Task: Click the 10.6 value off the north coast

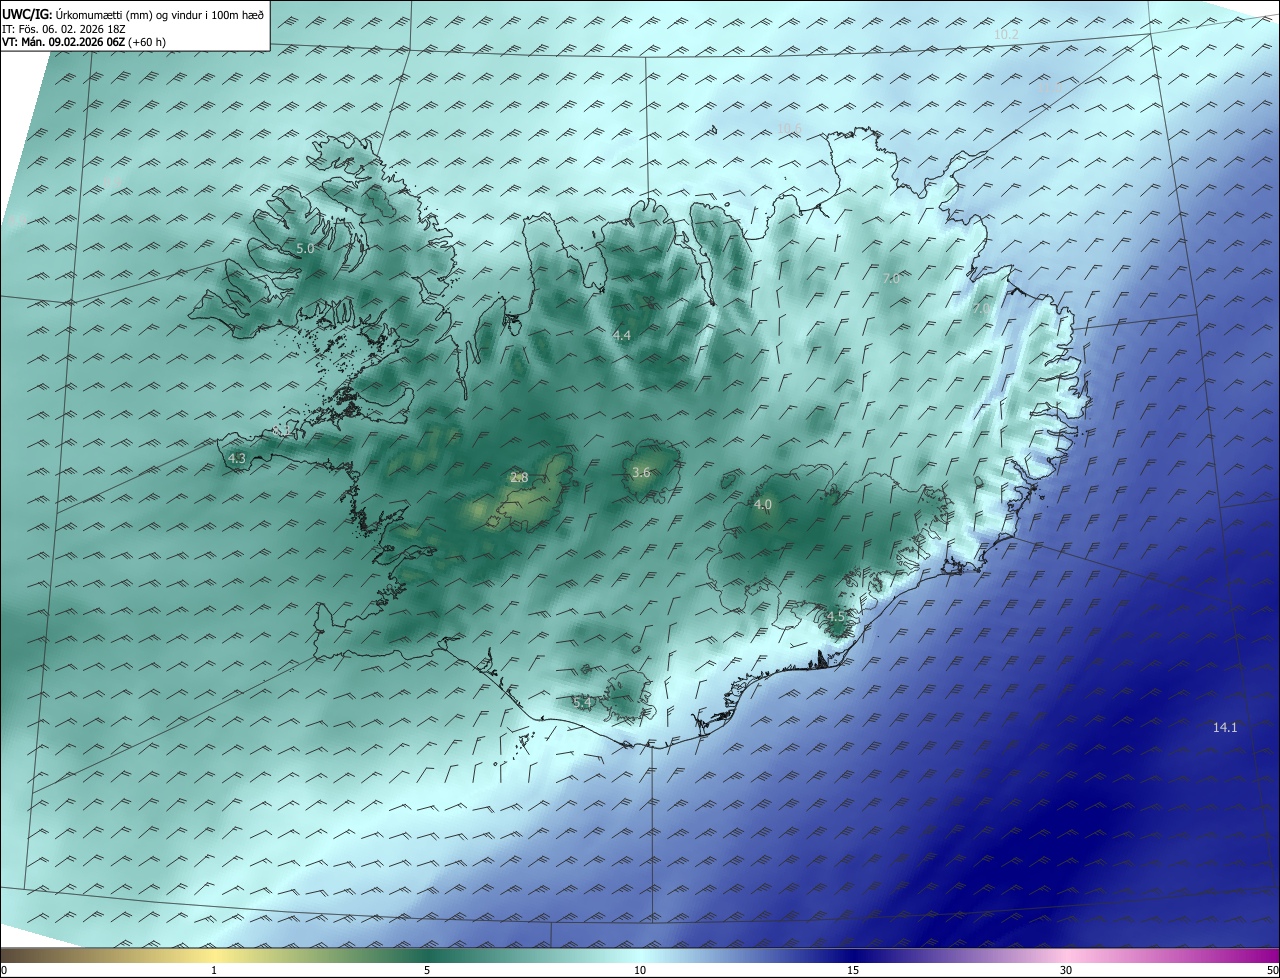Action: pyautogui.click(x=790, y=128)
